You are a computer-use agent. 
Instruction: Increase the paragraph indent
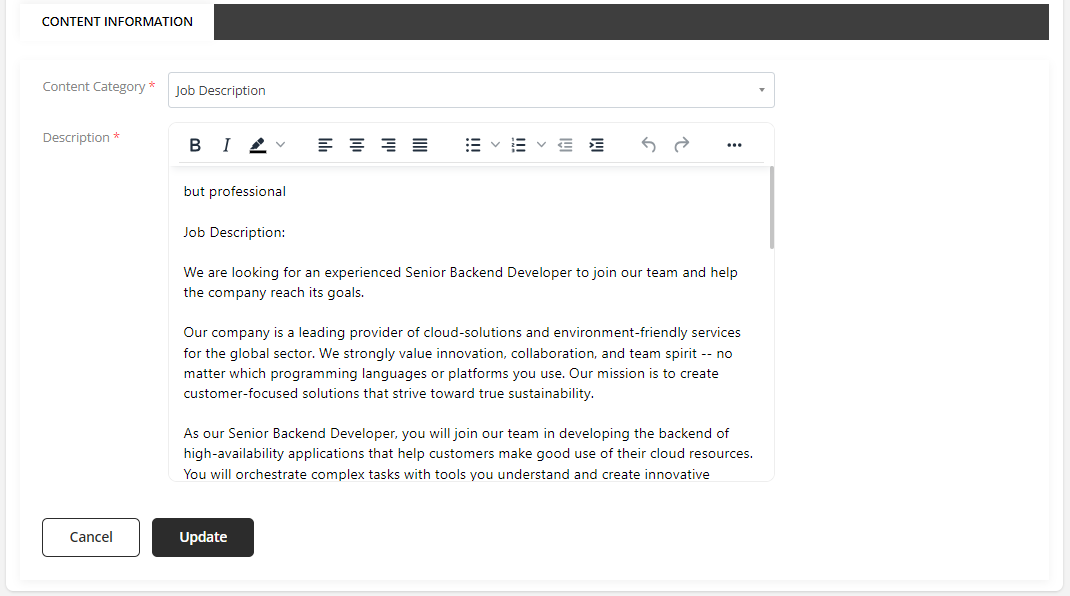(597, 145)
